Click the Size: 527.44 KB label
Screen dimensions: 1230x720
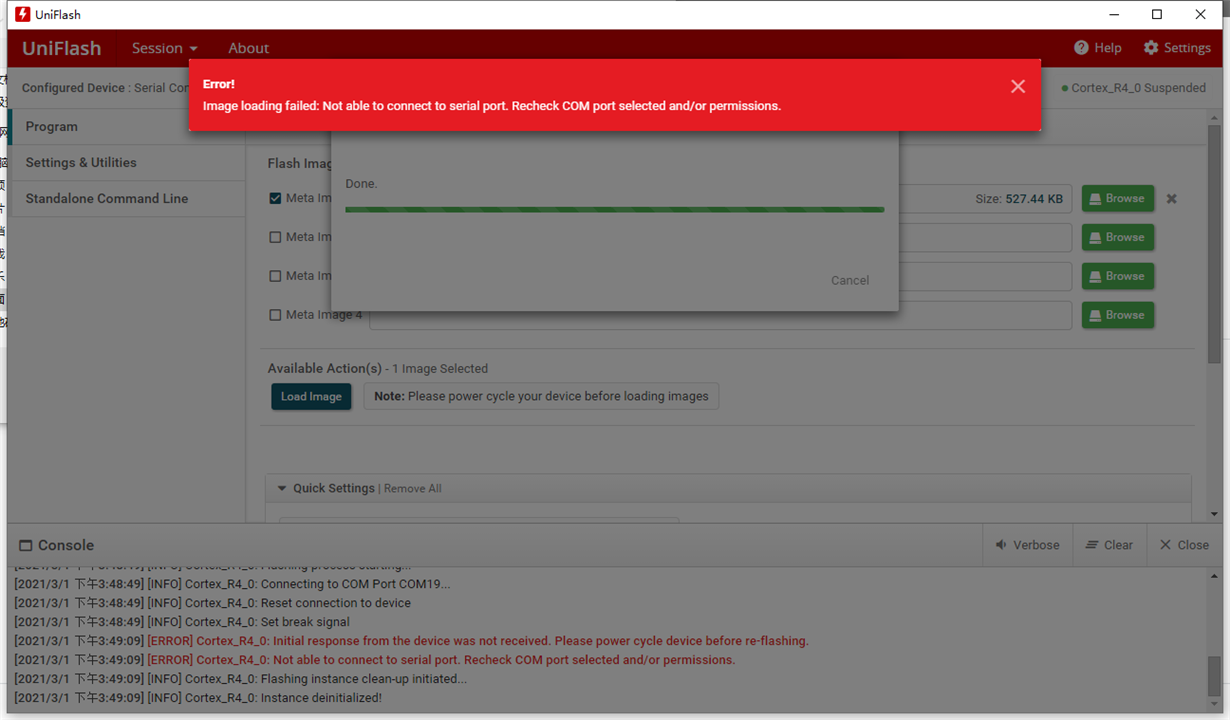1020,199
